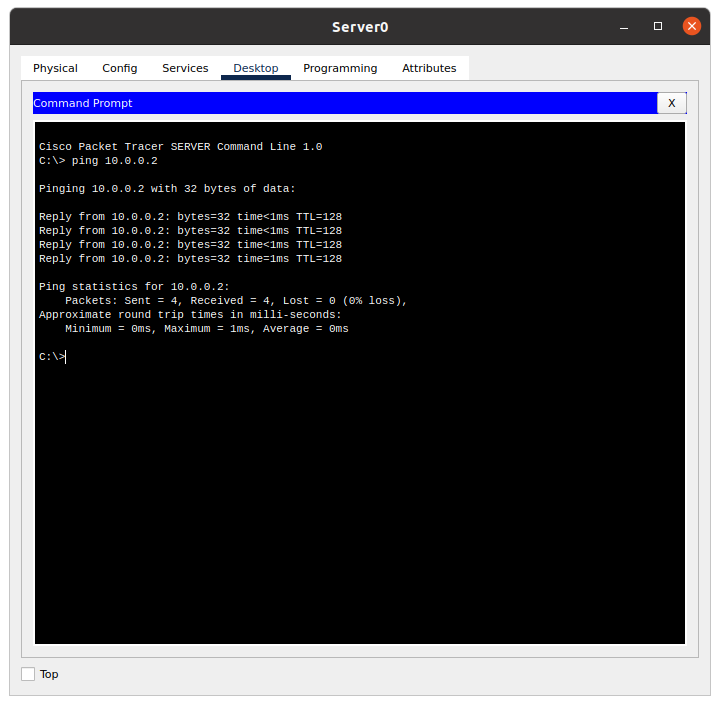720x705 pixels.
Task: Open the Attributes tab
Action: (429, 68)
